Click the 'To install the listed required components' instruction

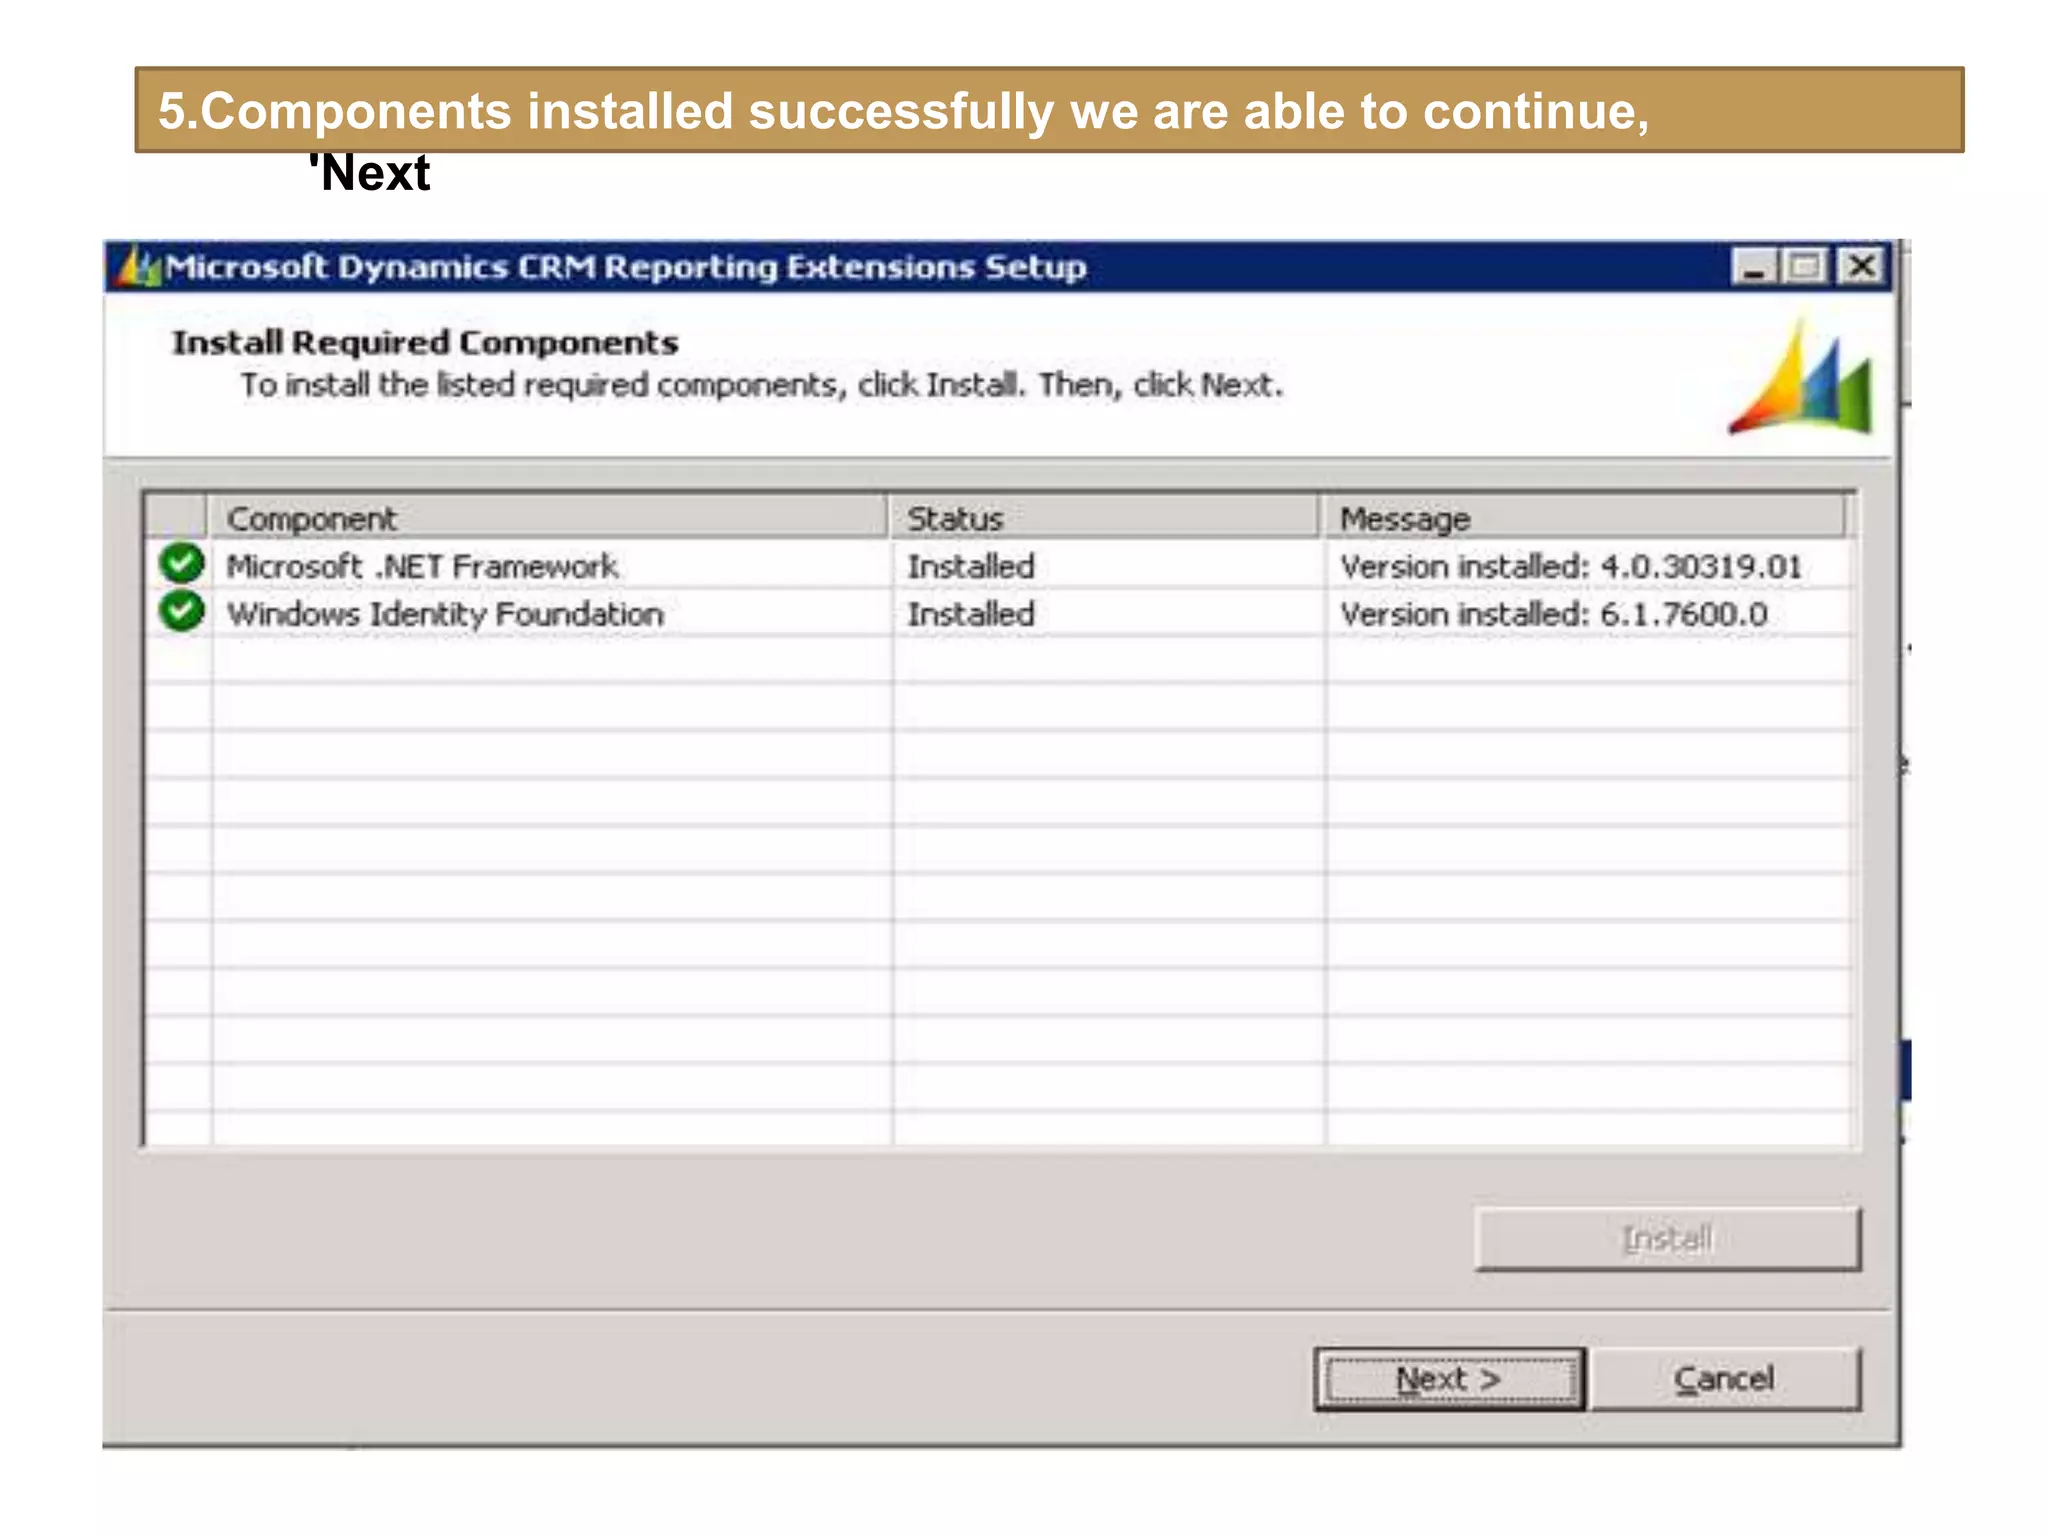point(761,385)
